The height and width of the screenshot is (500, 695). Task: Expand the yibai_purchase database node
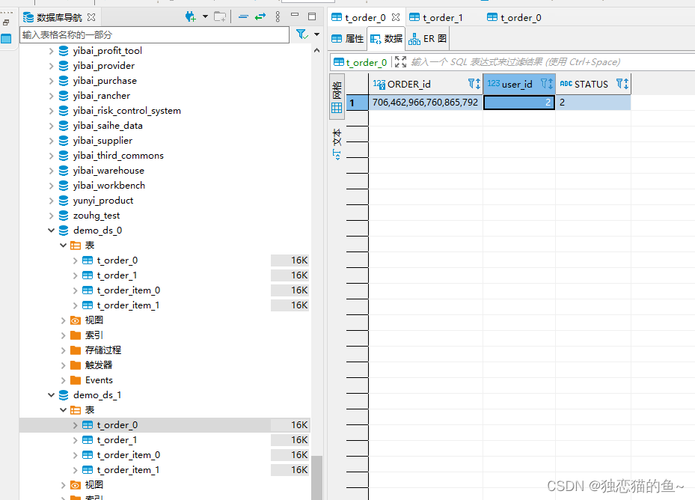[51, 81]
